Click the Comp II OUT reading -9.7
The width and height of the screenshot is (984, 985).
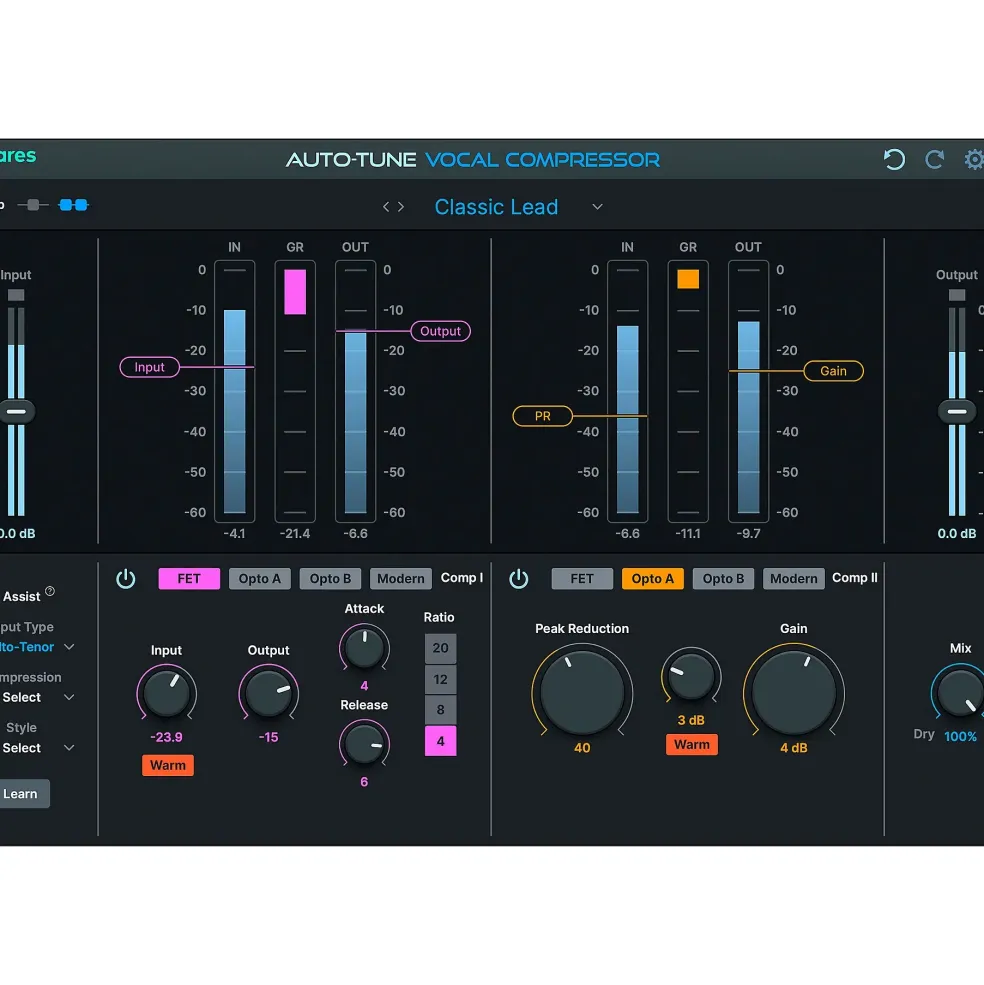pyautogui.click(x=748, y=533)
